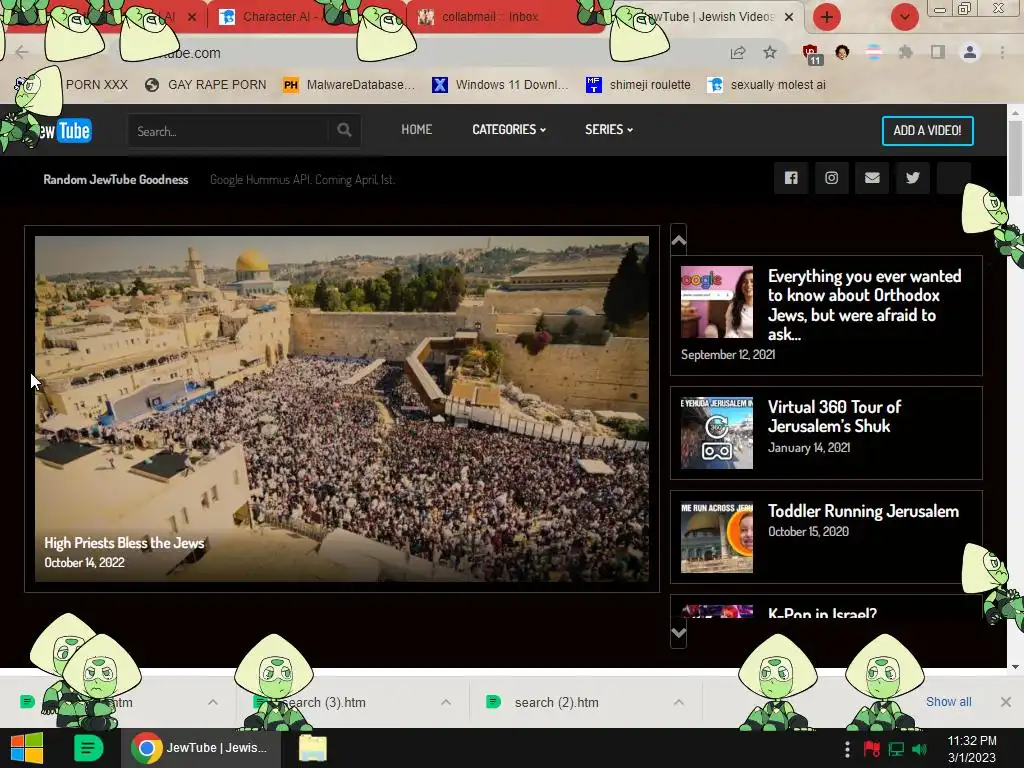Open 'Everything you ever wanted to know' video title
1024x768 pixels.
pos(864,305)
